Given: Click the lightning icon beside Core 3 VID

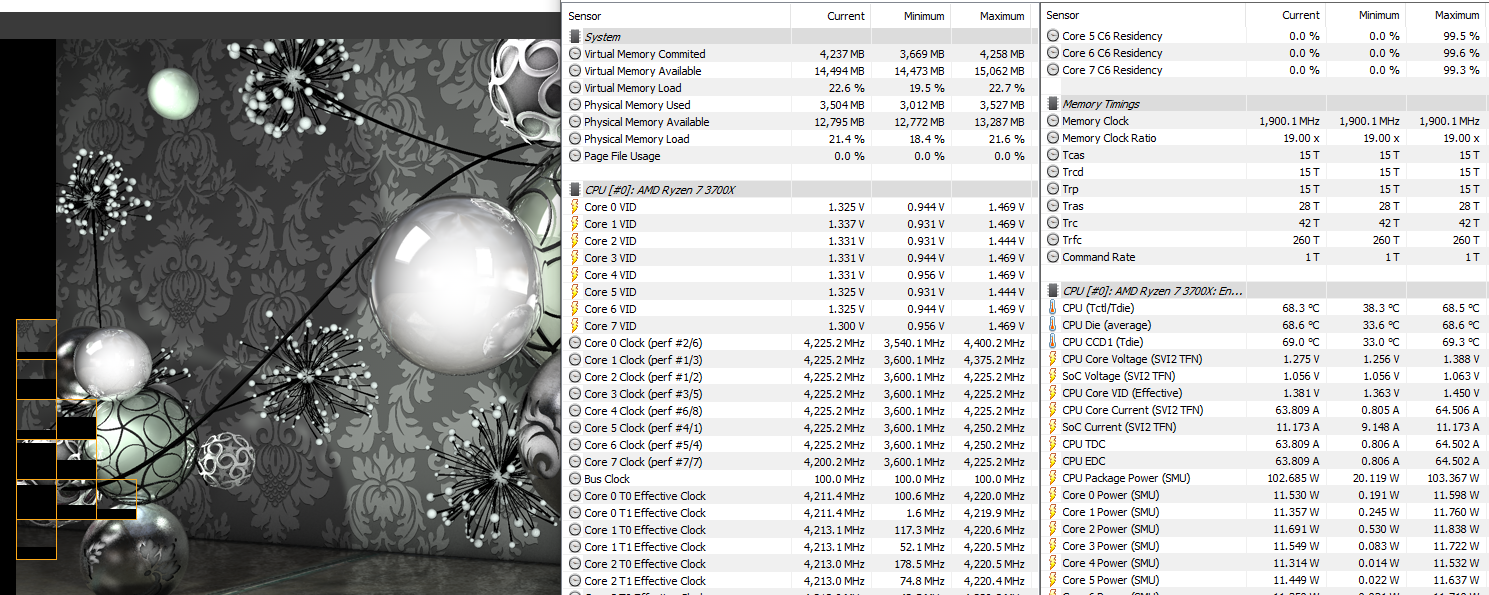Looking at the screenshot, I should tap(574, 258).
